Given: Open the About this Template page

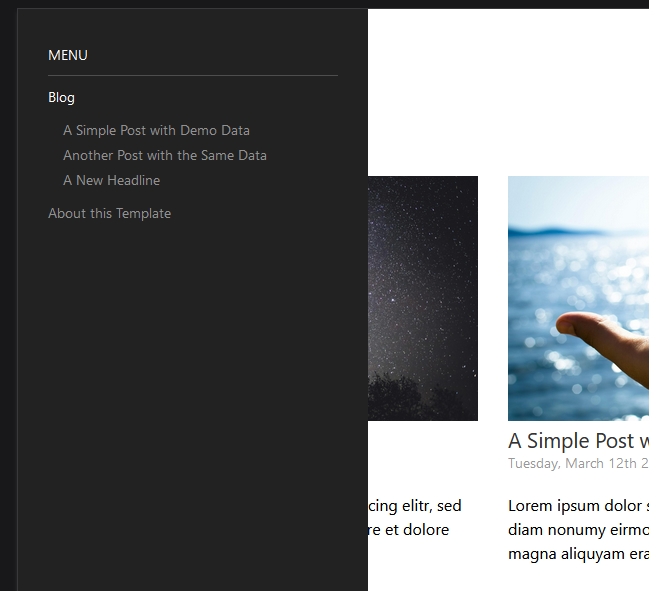Looking at the screenshot, I should pos(109,214).
